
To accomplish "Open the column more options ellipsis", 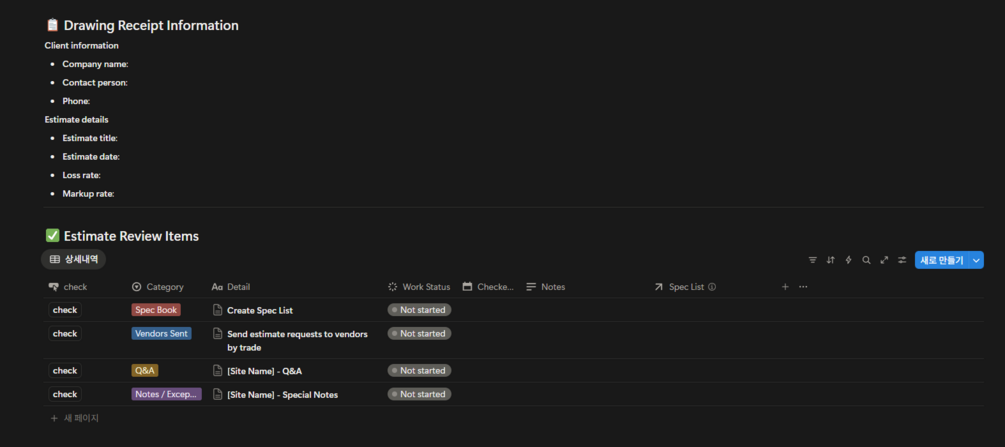I will pos(803,287).
